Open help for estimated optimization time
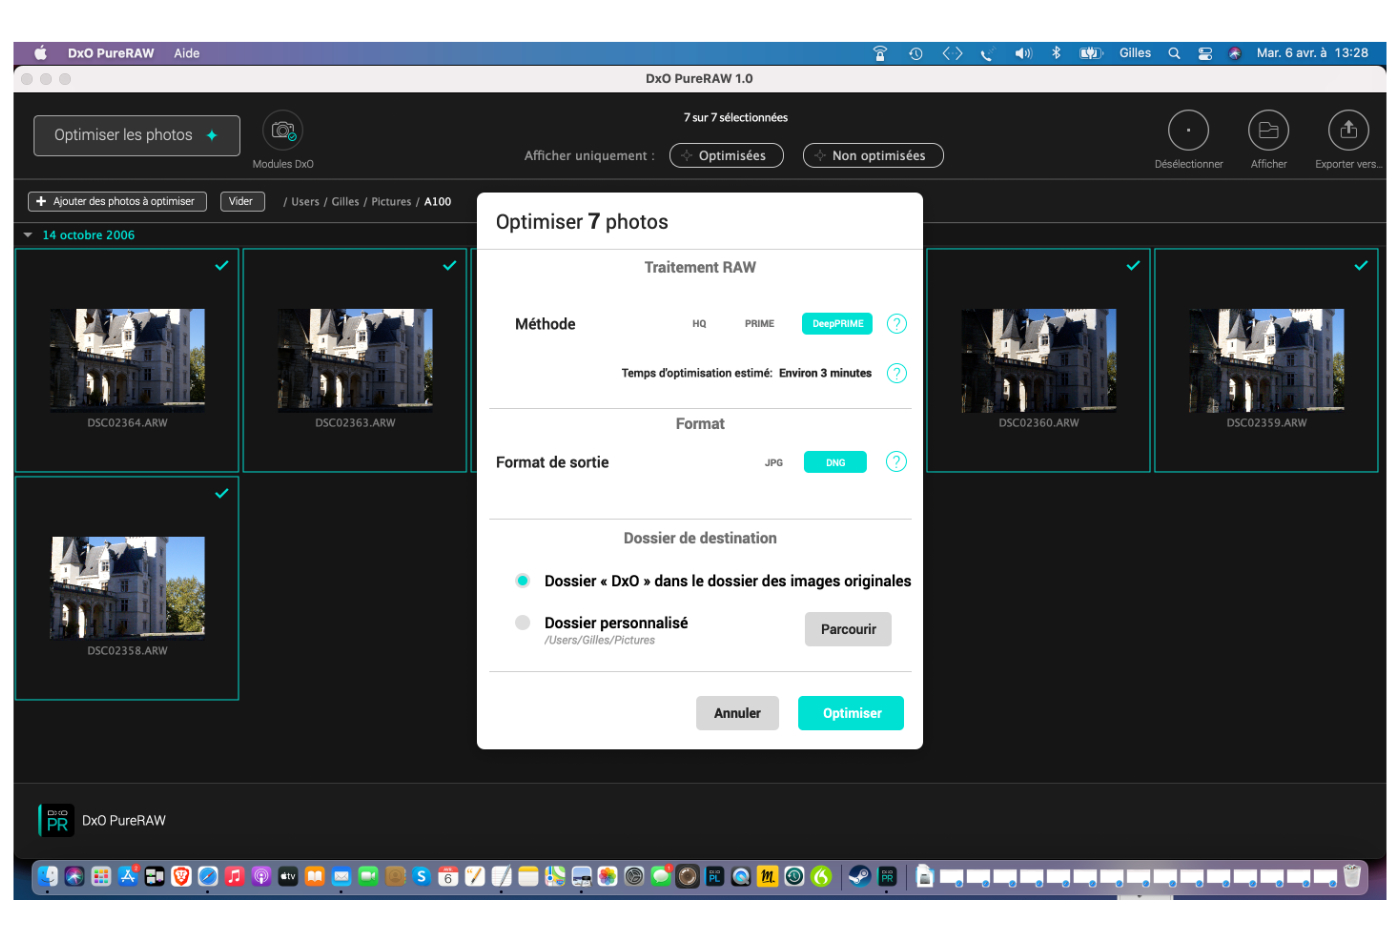 pos(897,373)
